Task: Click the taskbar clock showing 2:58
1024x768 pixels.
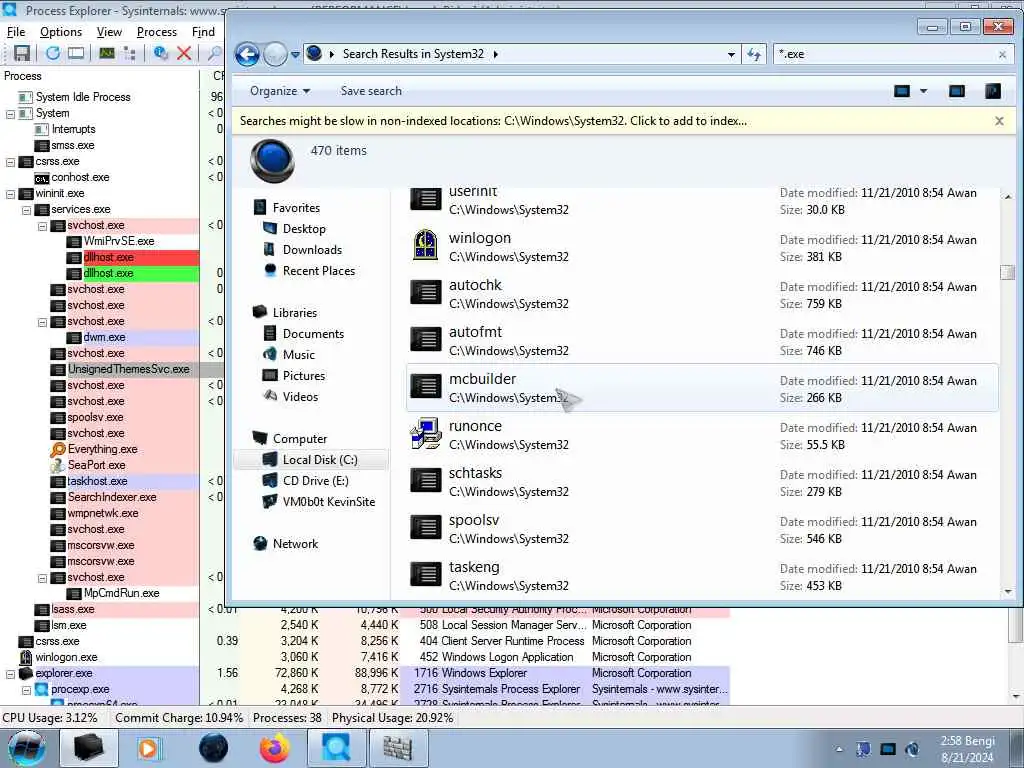Action: pos(967,749)
